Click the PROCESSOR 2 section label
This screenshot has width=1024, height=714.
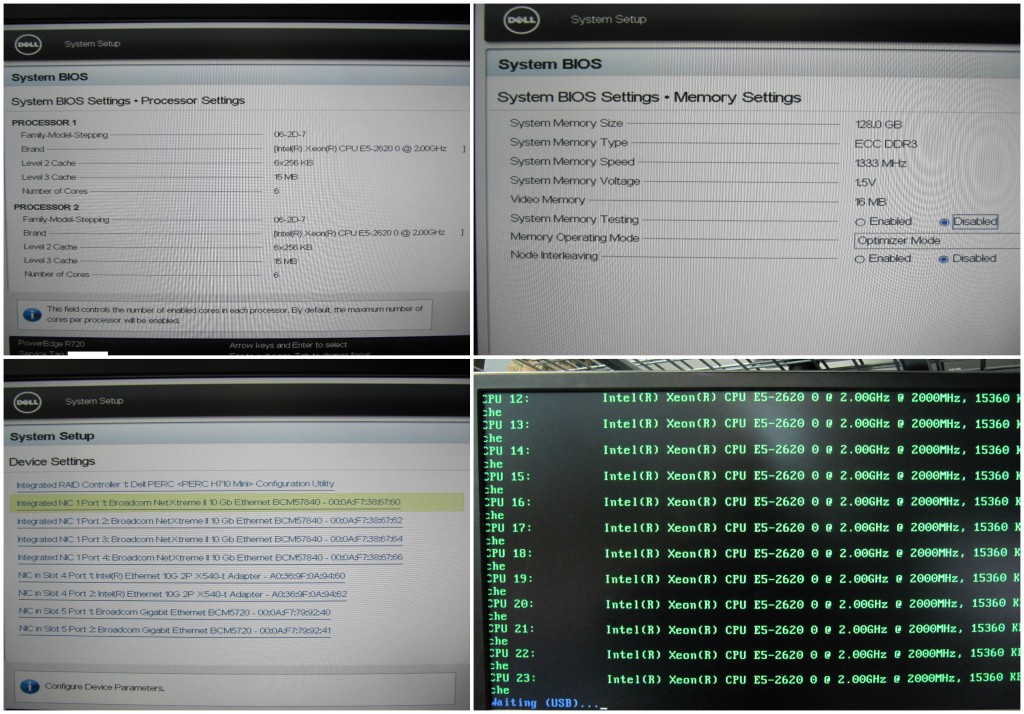point(46,206)
